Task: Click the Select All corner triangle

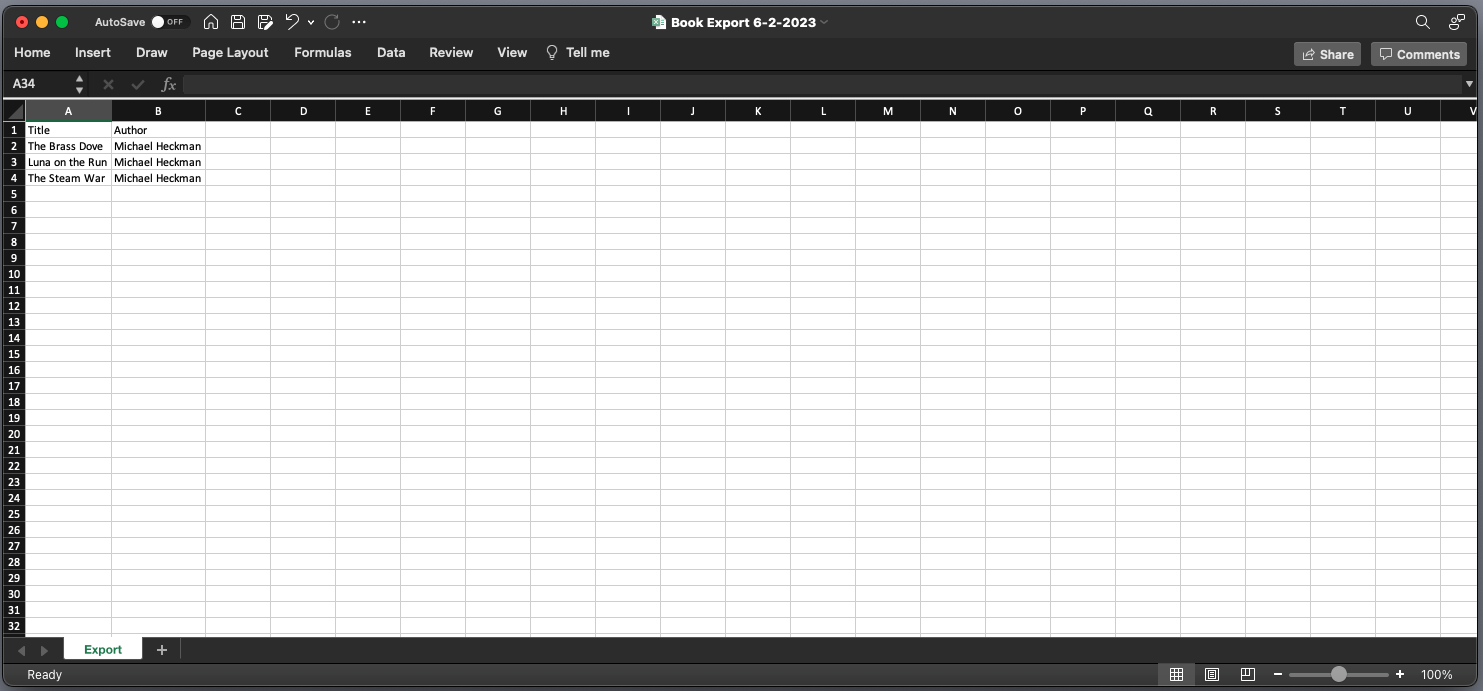Action: pos(14,111)
